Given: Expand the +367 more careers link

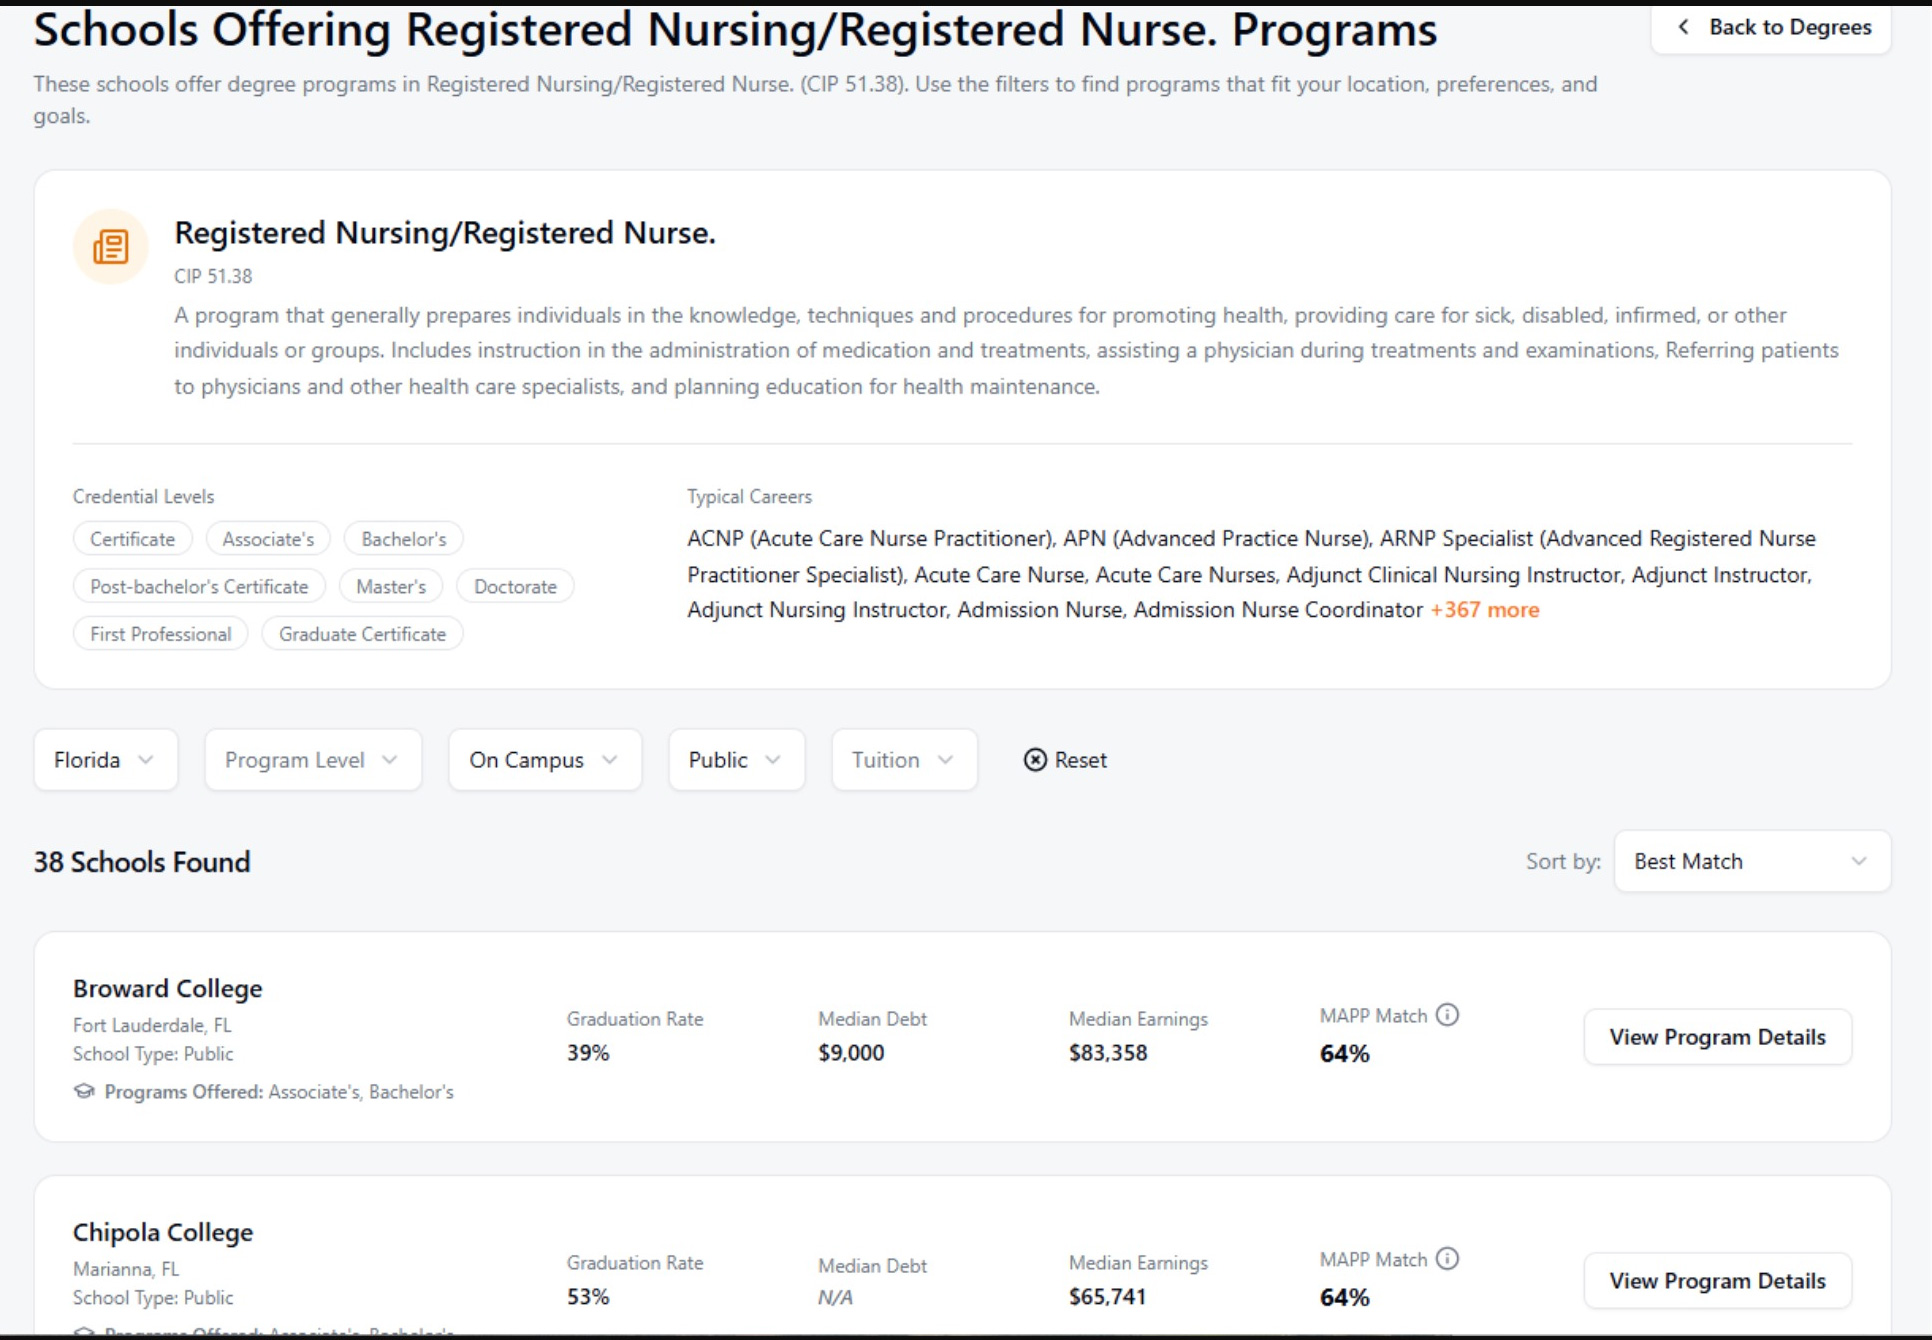Looking at the screenshot, I should 1484,610.
